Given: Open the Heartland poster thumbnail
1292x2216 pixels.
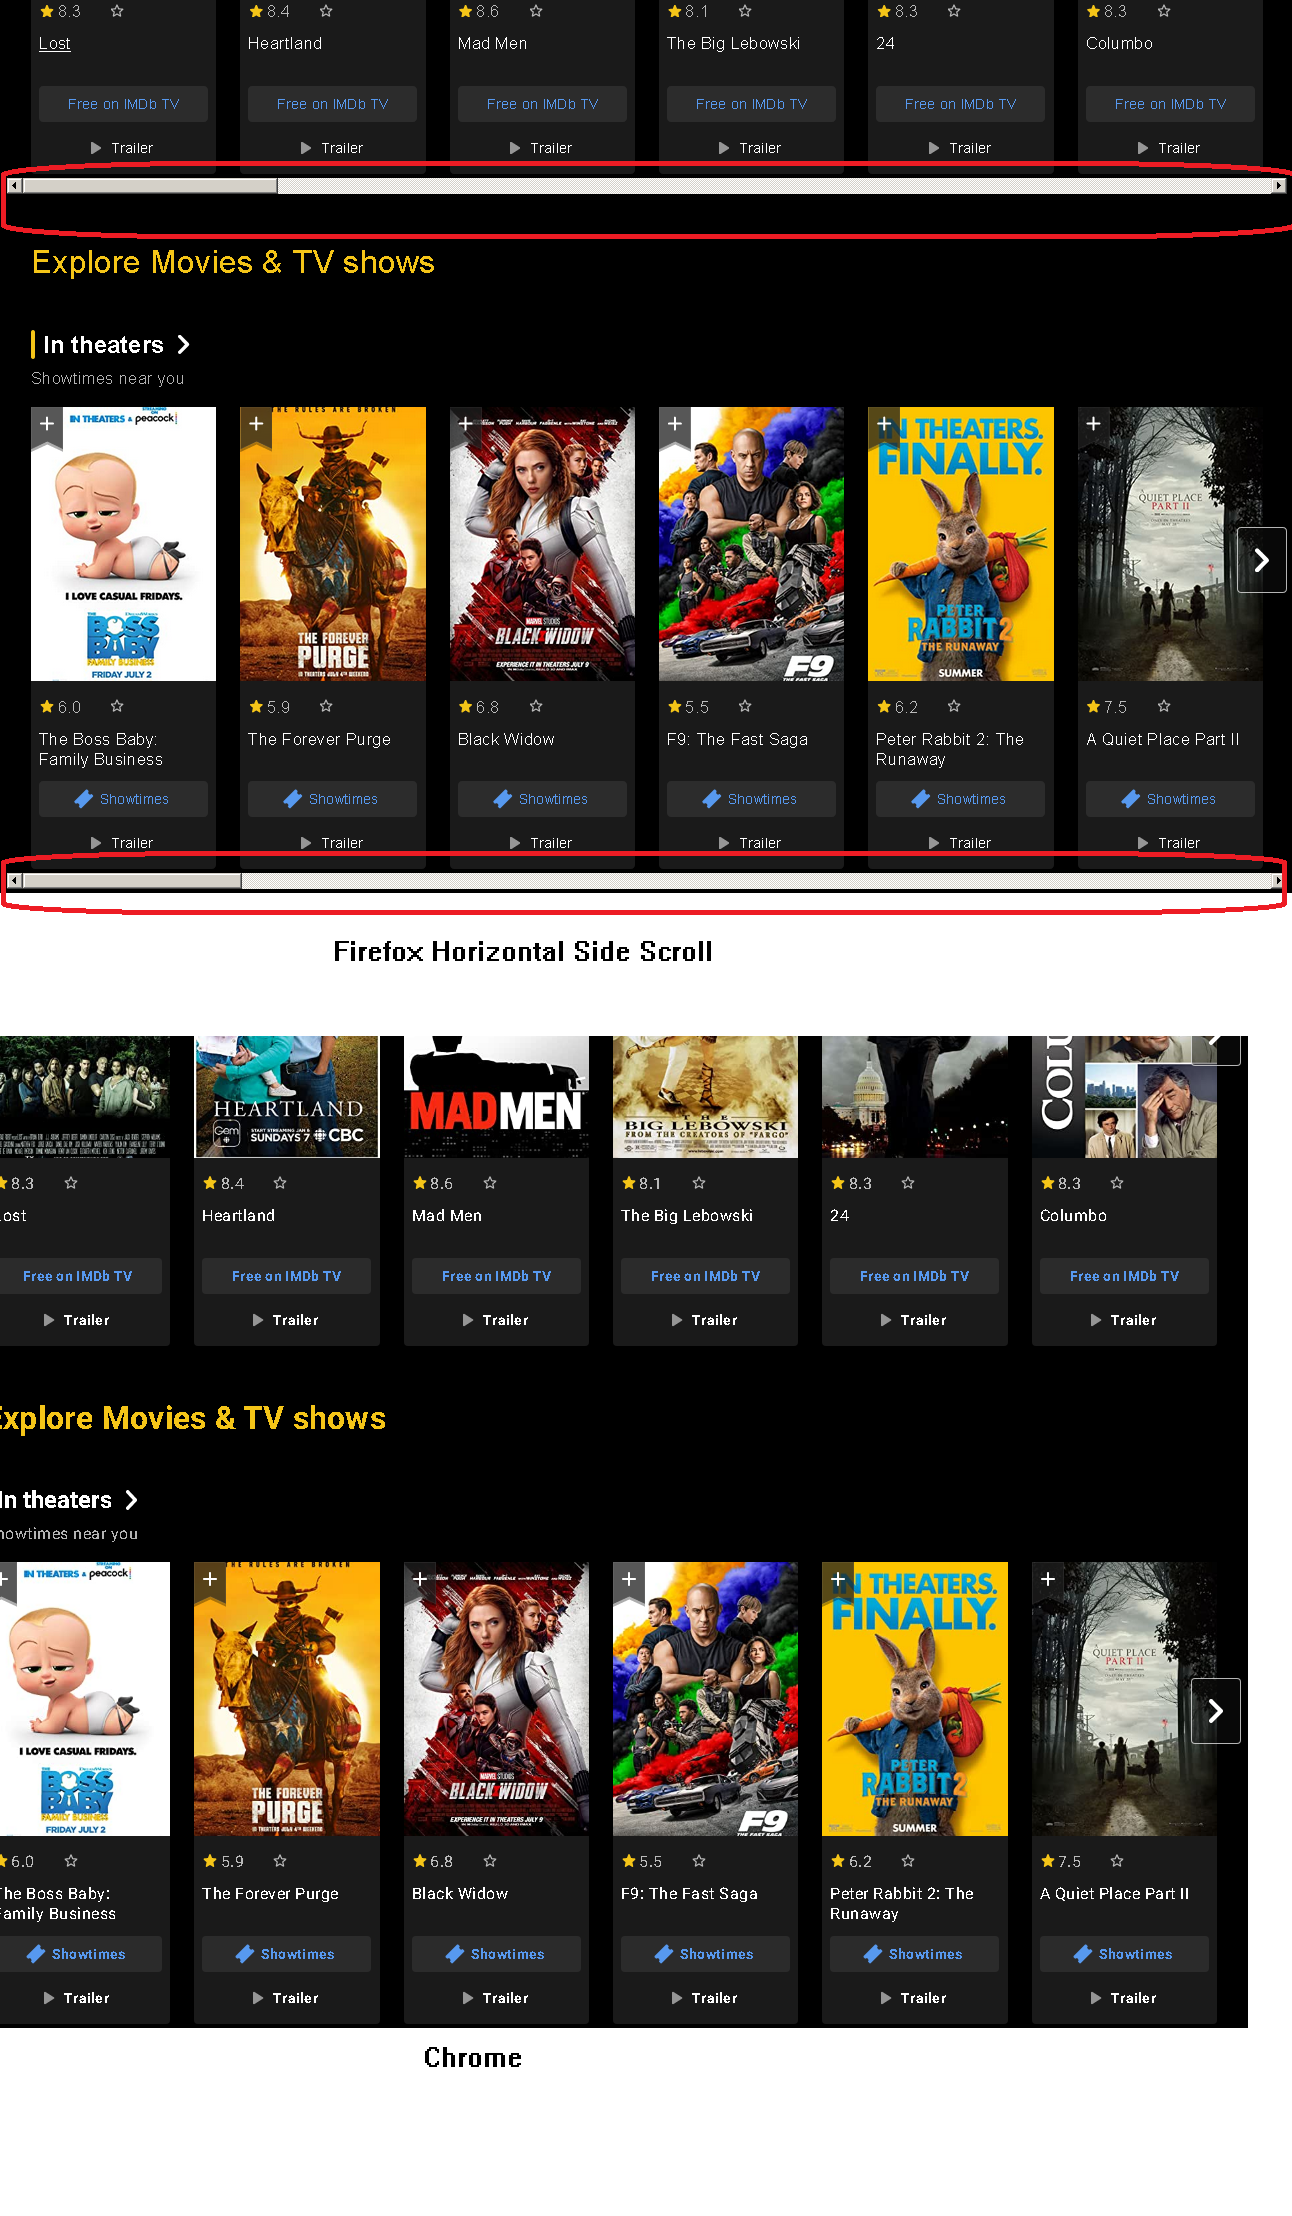Looking at the screenshot, I should tap(287, 1097).
